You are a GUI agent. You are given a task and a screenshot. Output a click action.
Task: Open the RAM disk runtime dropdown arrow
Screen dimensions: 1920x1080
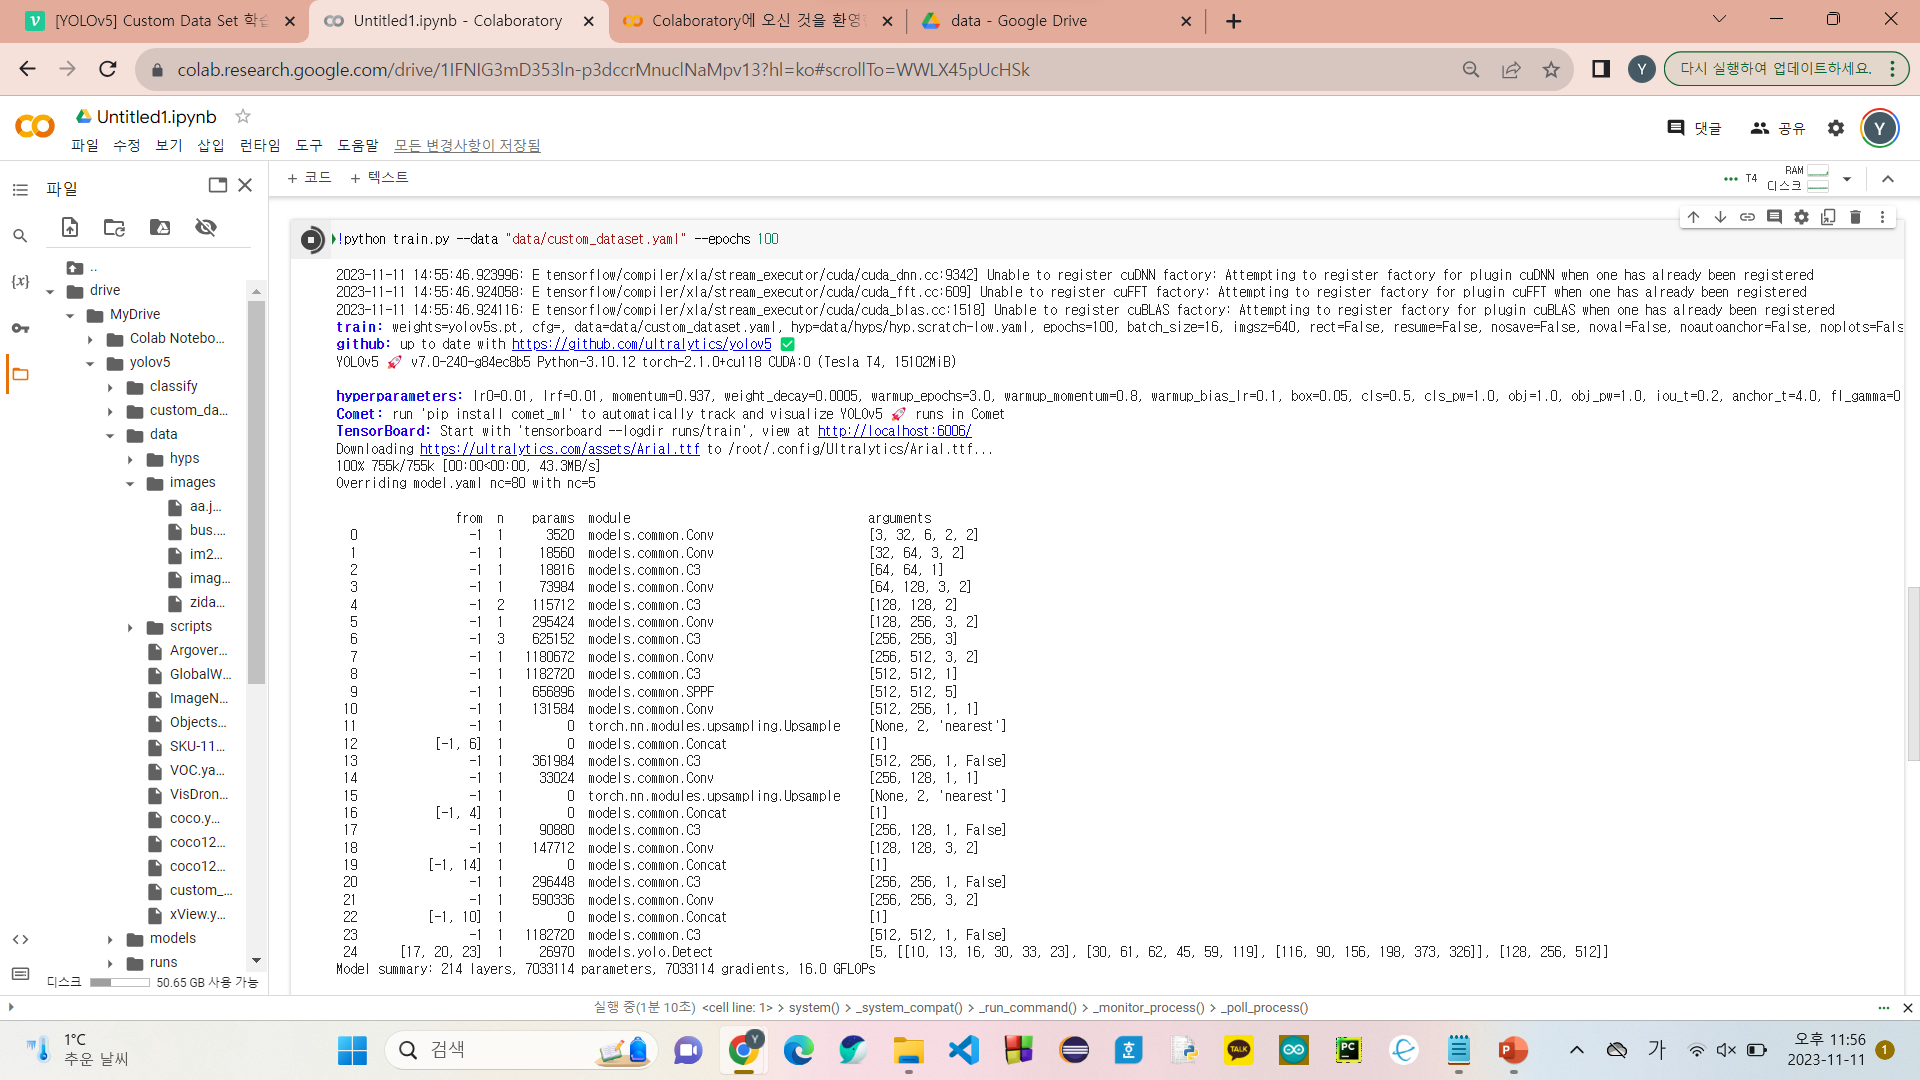(x=1847, y=179)
